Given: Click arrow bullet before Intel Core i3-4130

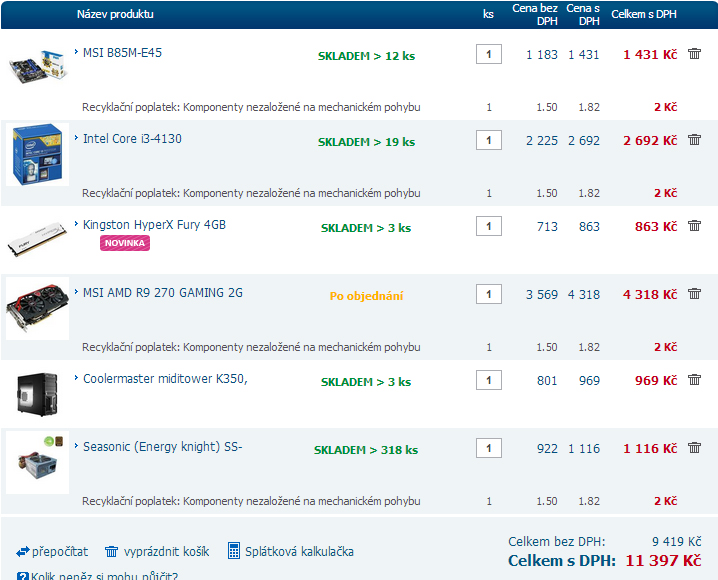Looking at the screenshot, I should [x=76, y=138].
